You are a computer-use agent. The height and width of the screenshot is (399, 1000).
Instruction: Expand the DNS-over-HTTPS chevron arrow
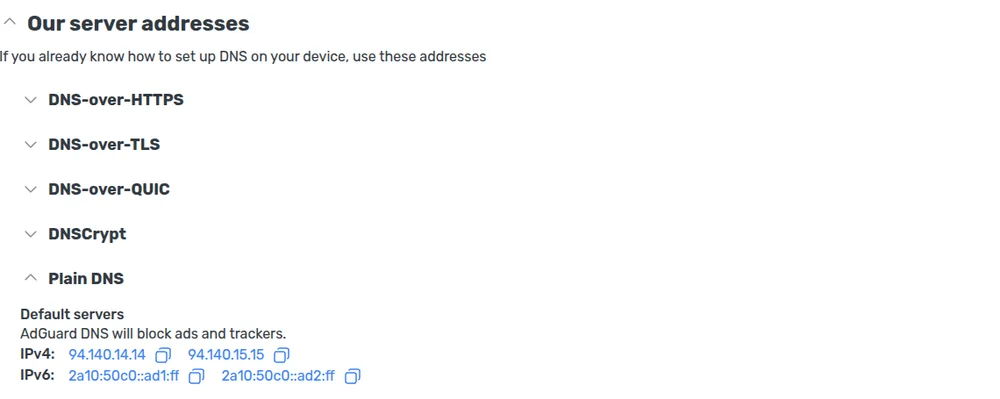click(x=31, y=100)
